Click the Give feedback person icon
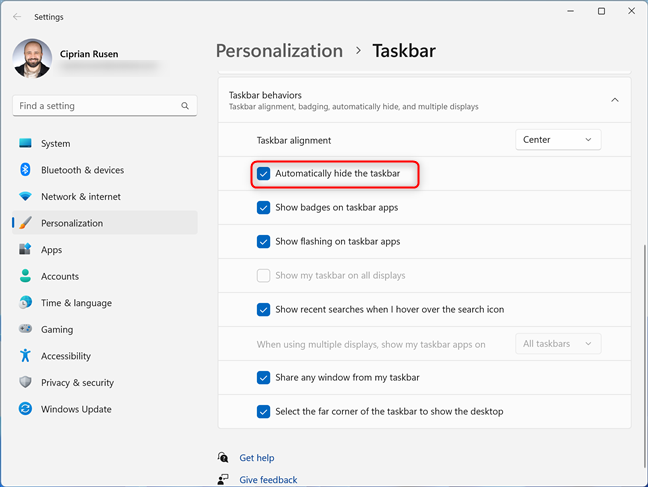This screenshot has width=648, height=487. point(223,479)
